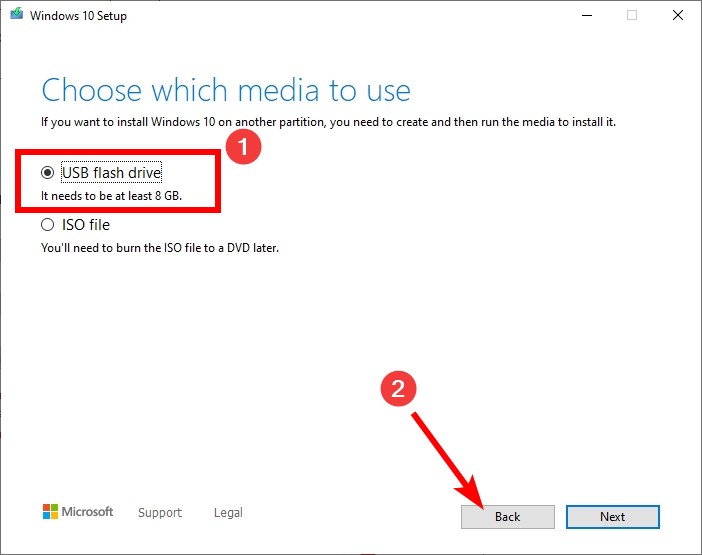Image resolution: width=702 pixels, height=555 pixels.
Task: Open the Legal link
Action: tap(228, 512)
